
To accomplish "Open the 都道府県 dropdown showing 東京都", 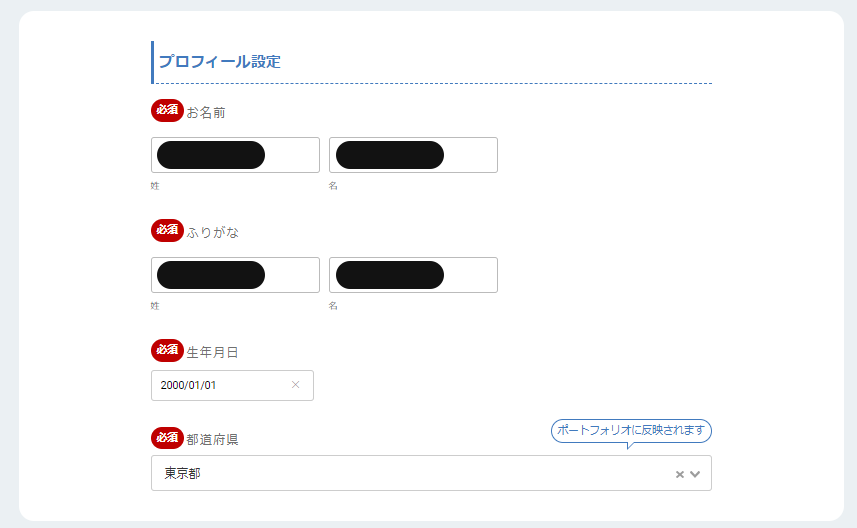I will [431, 473].
